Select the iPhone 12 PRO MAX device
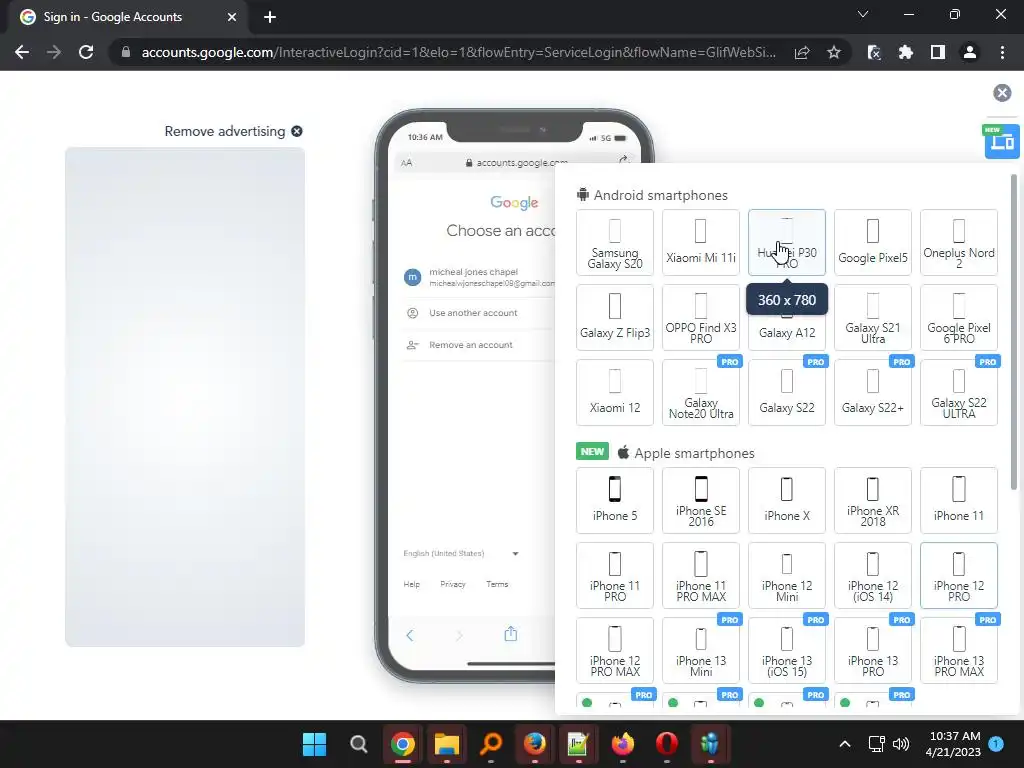 coord(615,650)
